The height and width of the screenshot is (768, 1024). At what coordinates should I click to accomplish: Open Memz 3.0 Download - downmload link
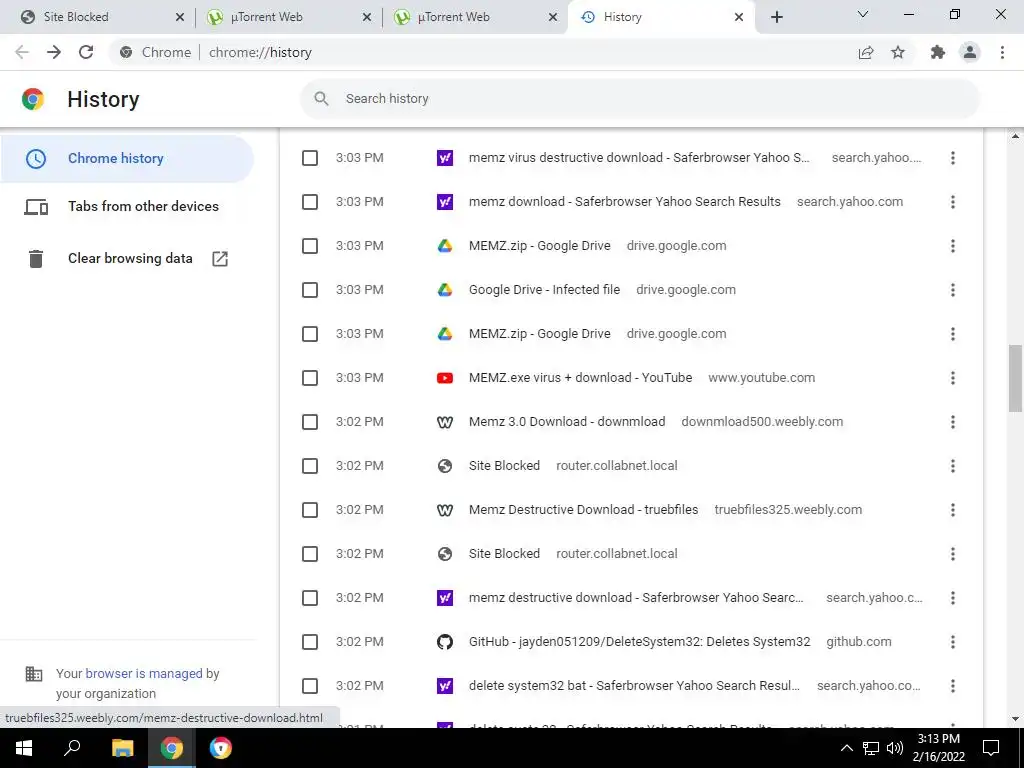567,422
